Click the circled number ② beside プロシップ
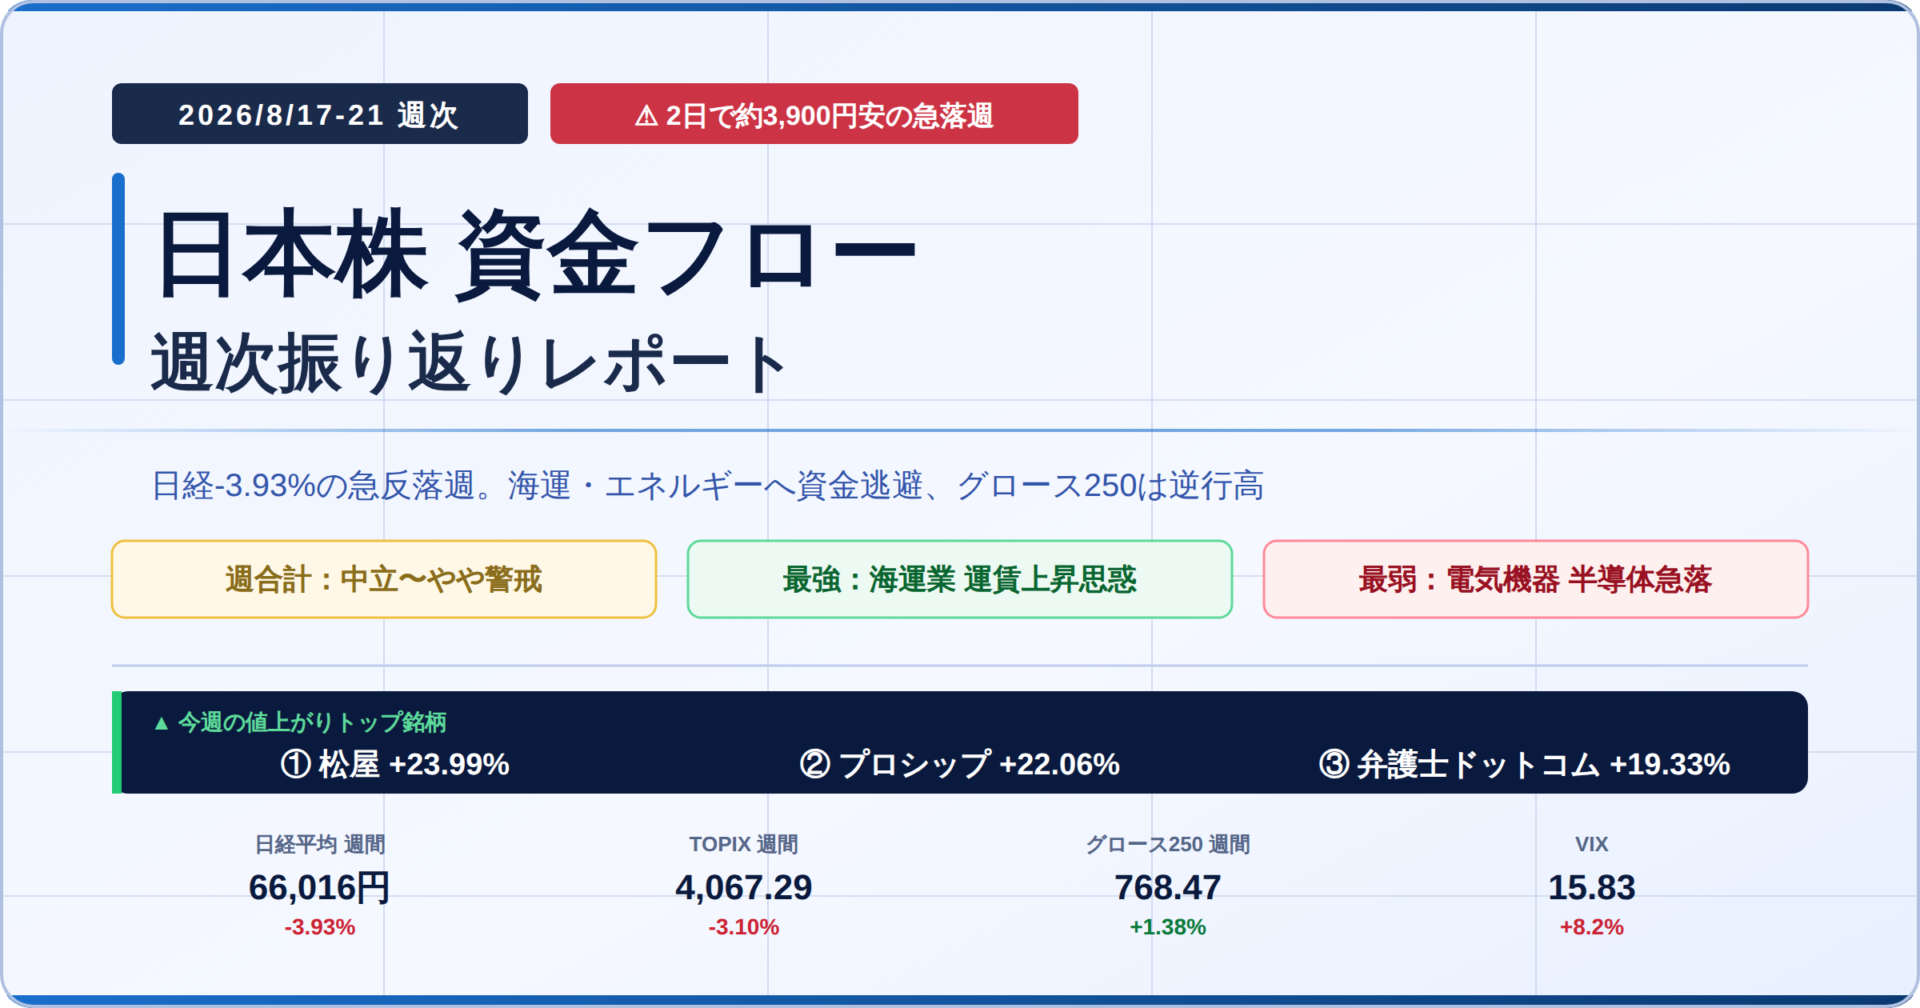The height and width of the screenshot is (1008, 1920). point(815,764)
